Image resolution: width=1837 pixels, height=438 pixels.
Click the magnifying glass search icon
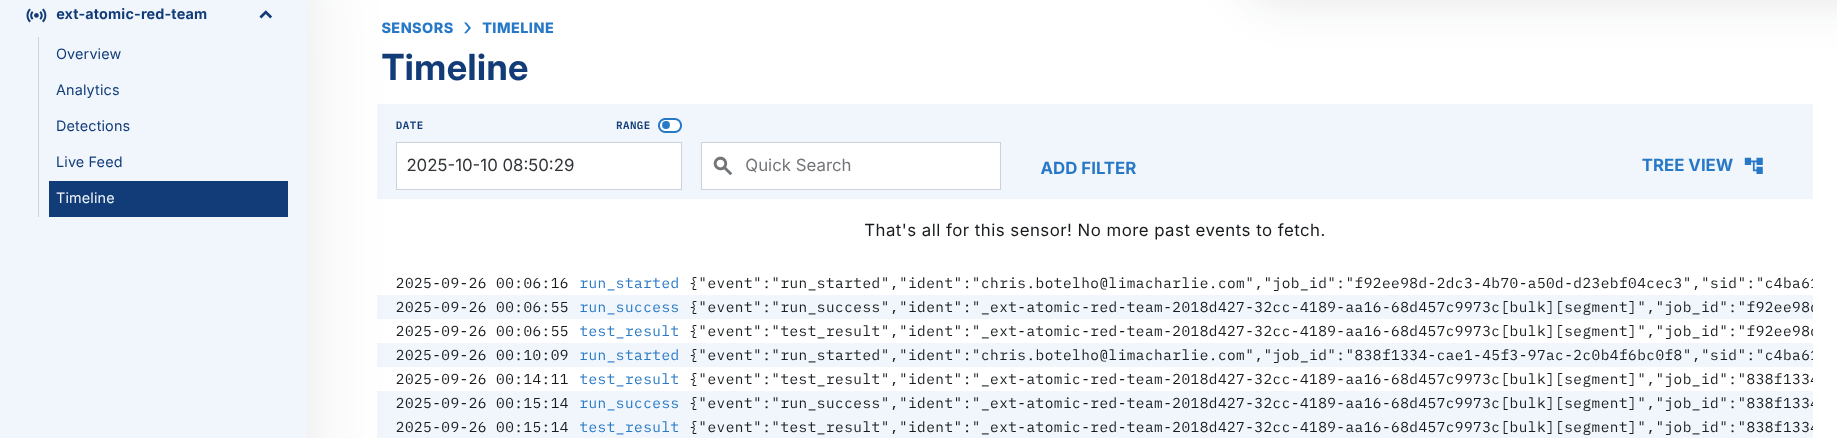click(723, 166)
